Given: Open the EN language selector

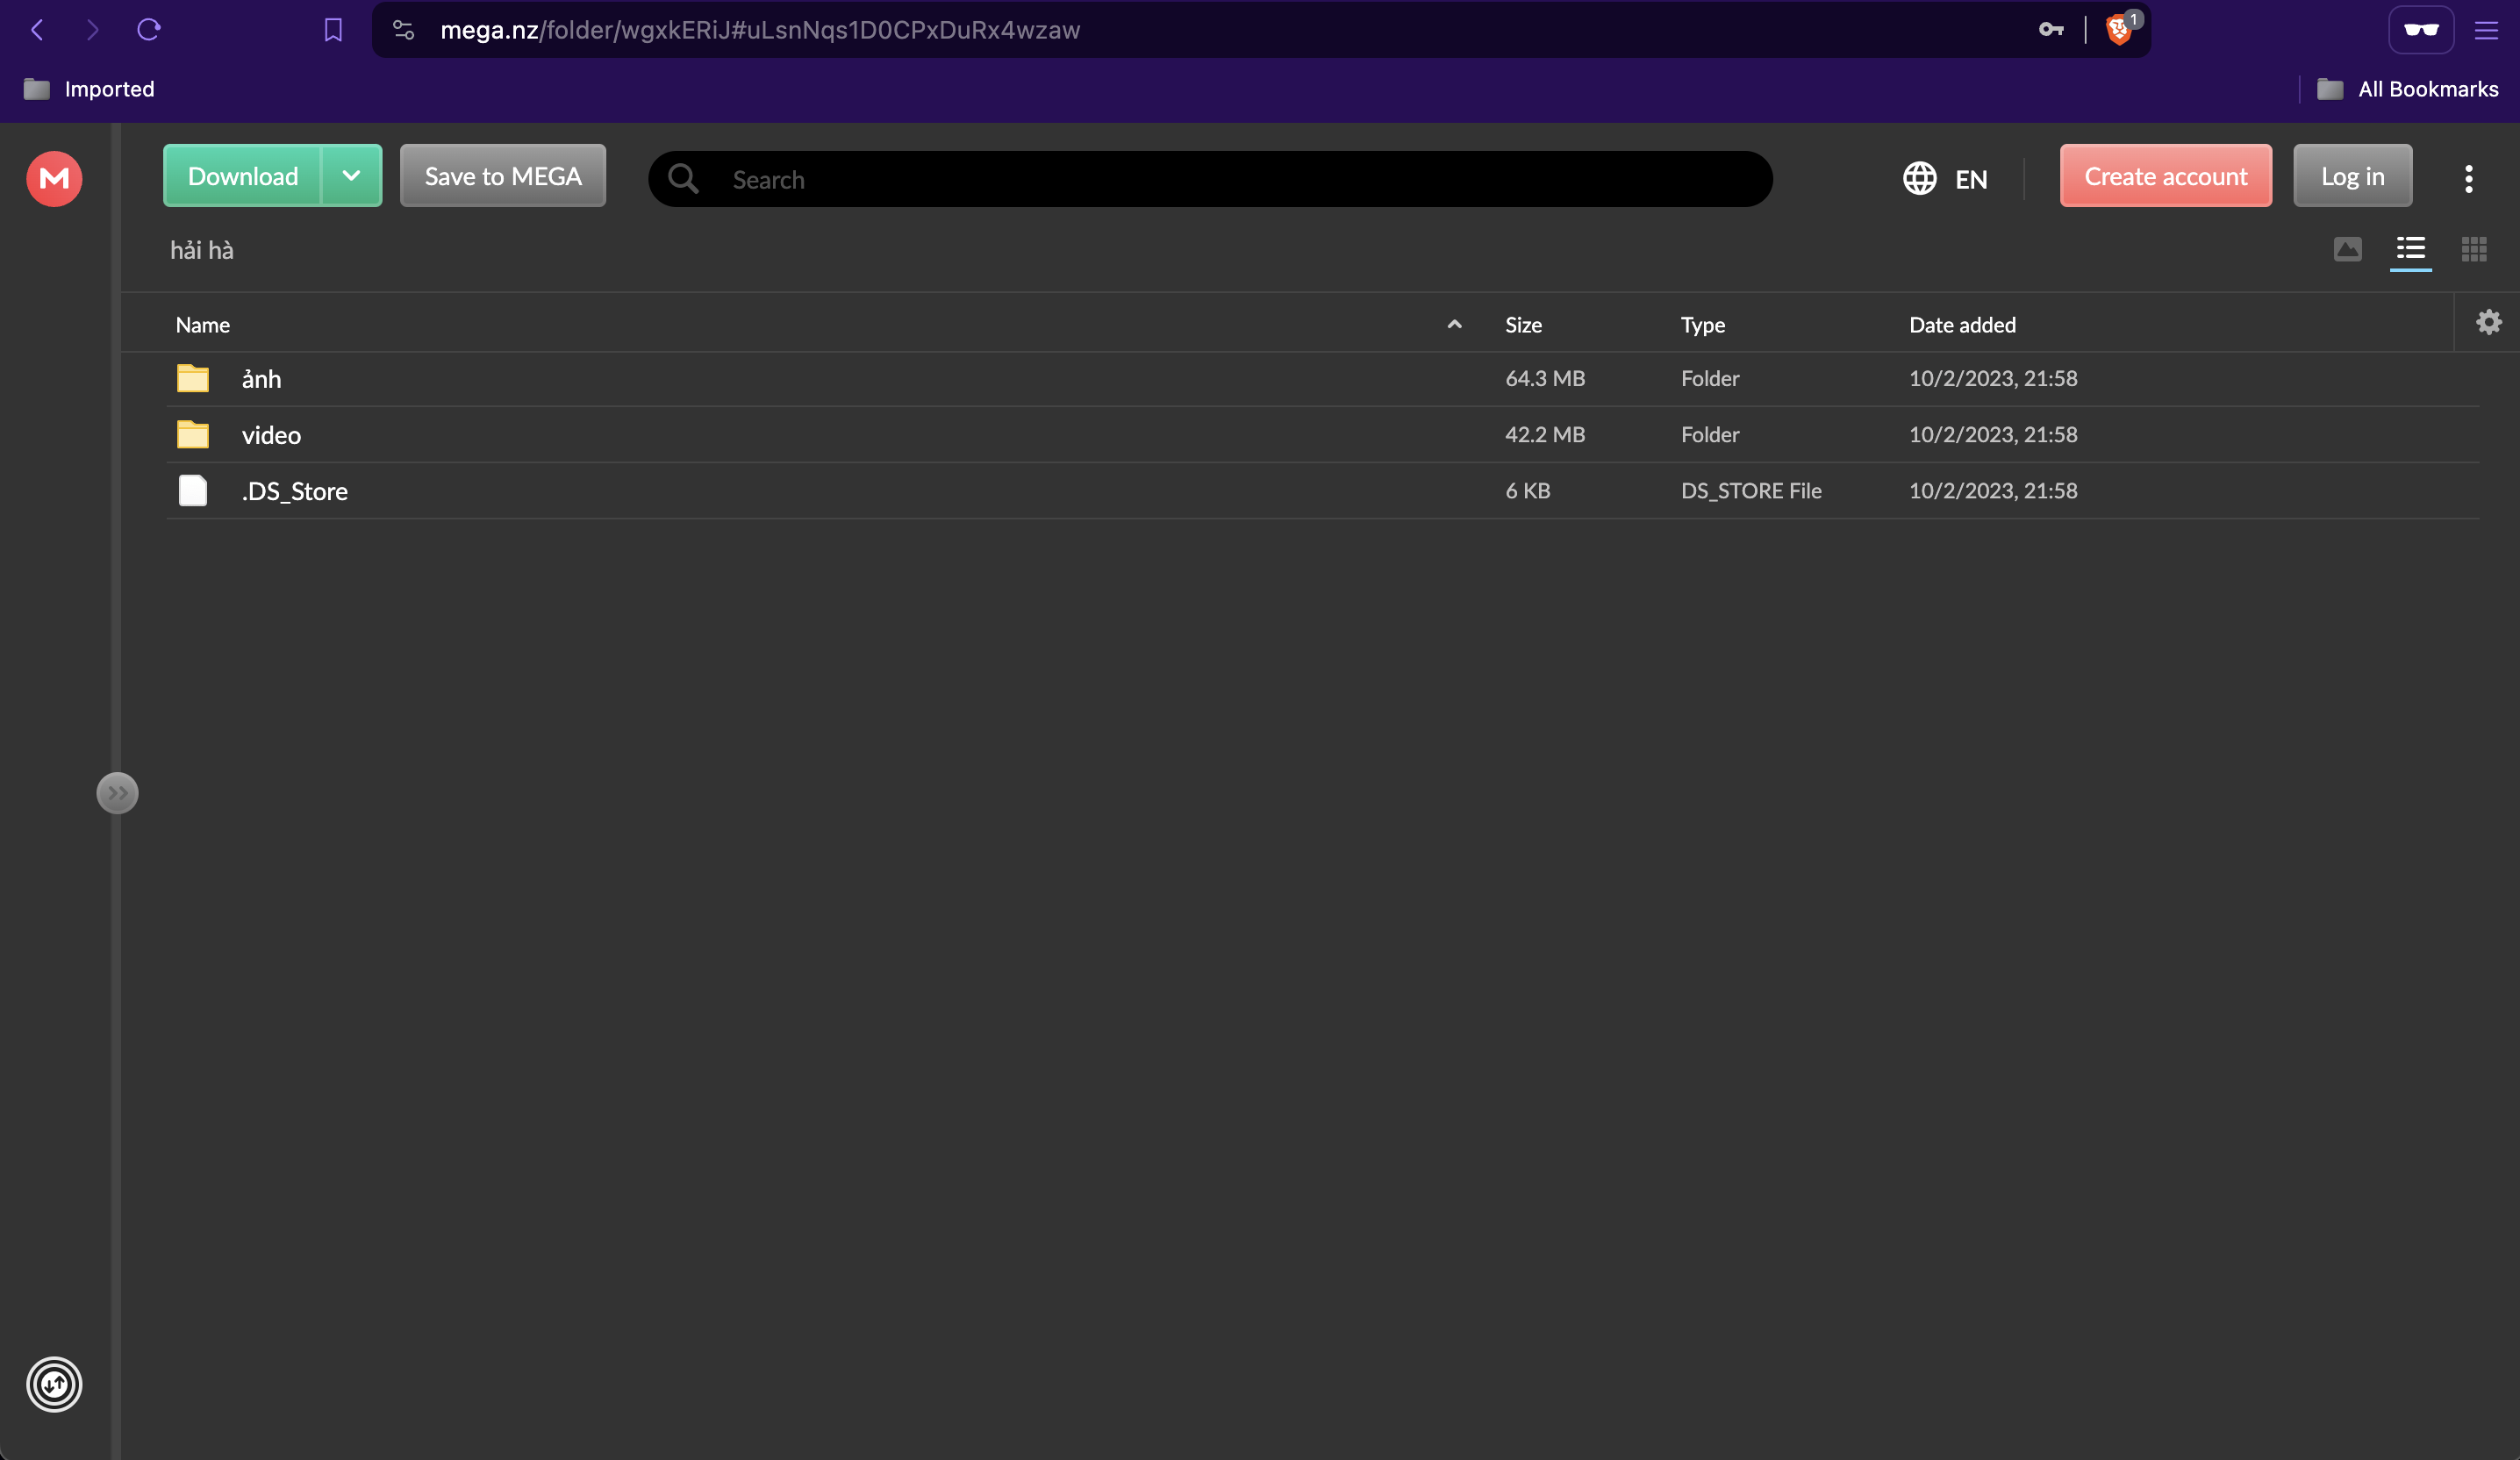Looking at the screenshot, I should click(1945, 179).
